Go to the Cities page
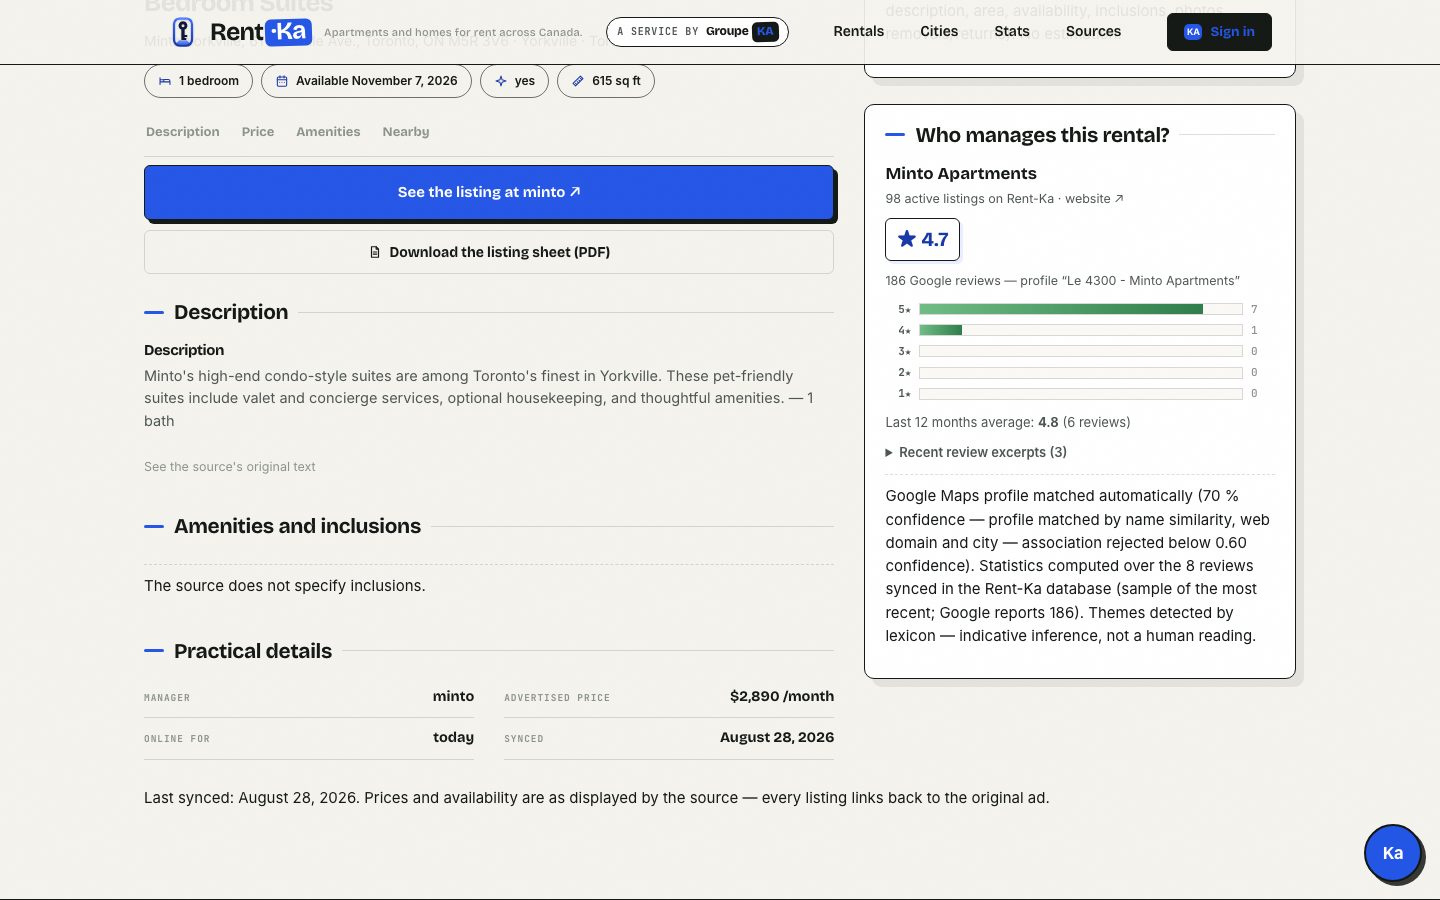 939,31
